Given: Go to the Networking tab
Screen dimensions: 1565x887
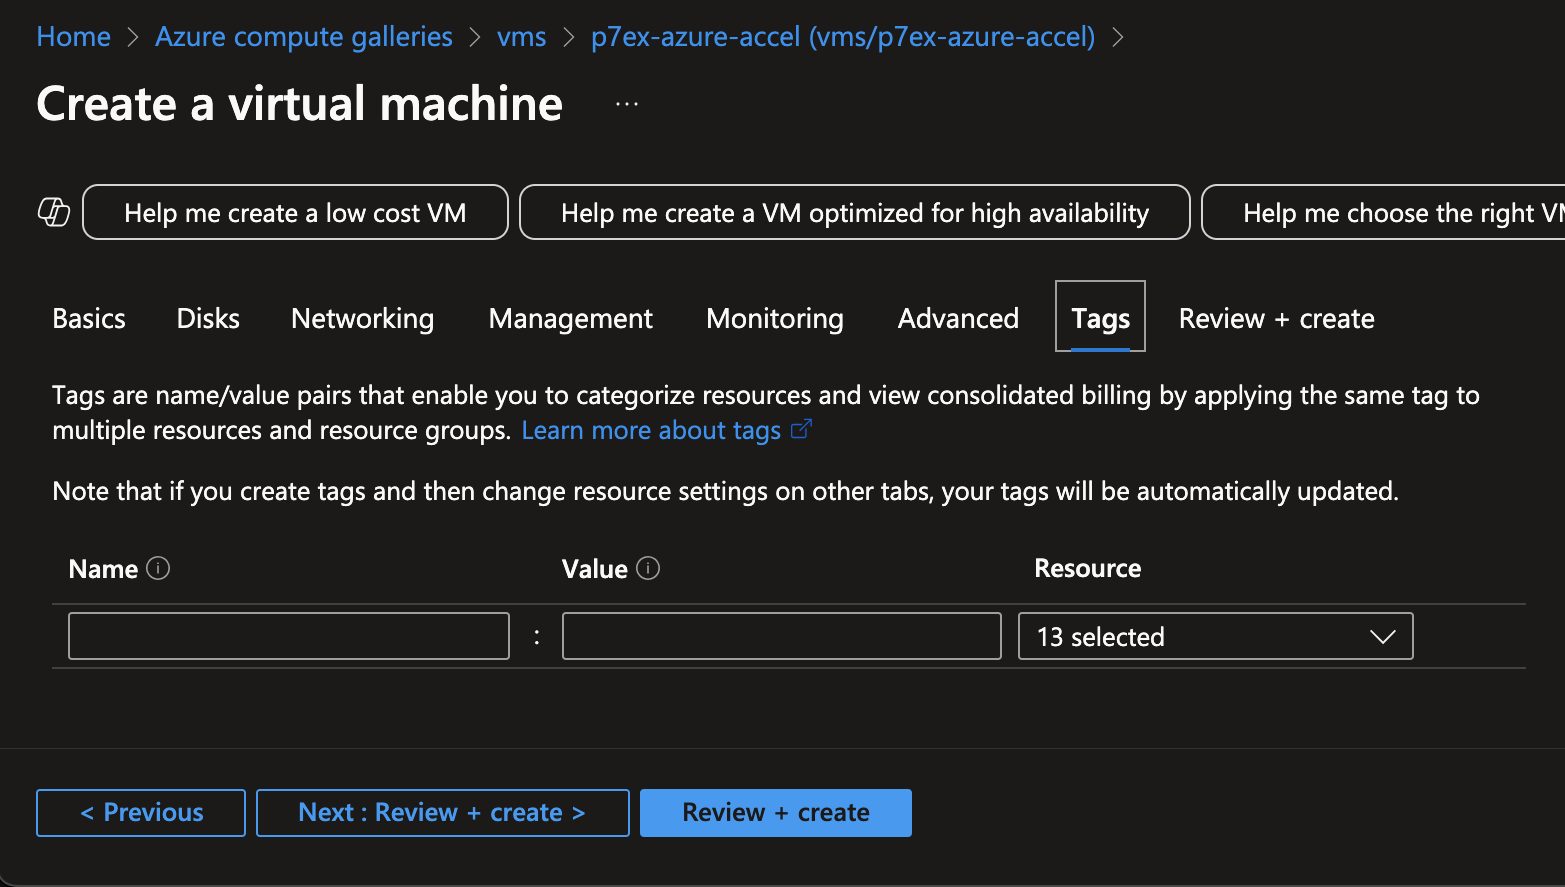Looking at the screenshot, I should click(362, 318).
